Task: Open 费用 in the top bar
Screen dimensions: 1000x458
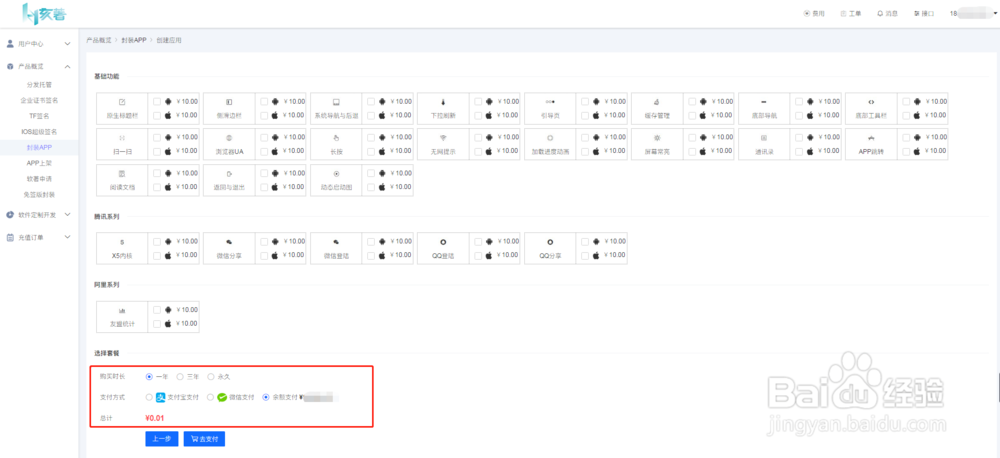Action: coord(814,13)
